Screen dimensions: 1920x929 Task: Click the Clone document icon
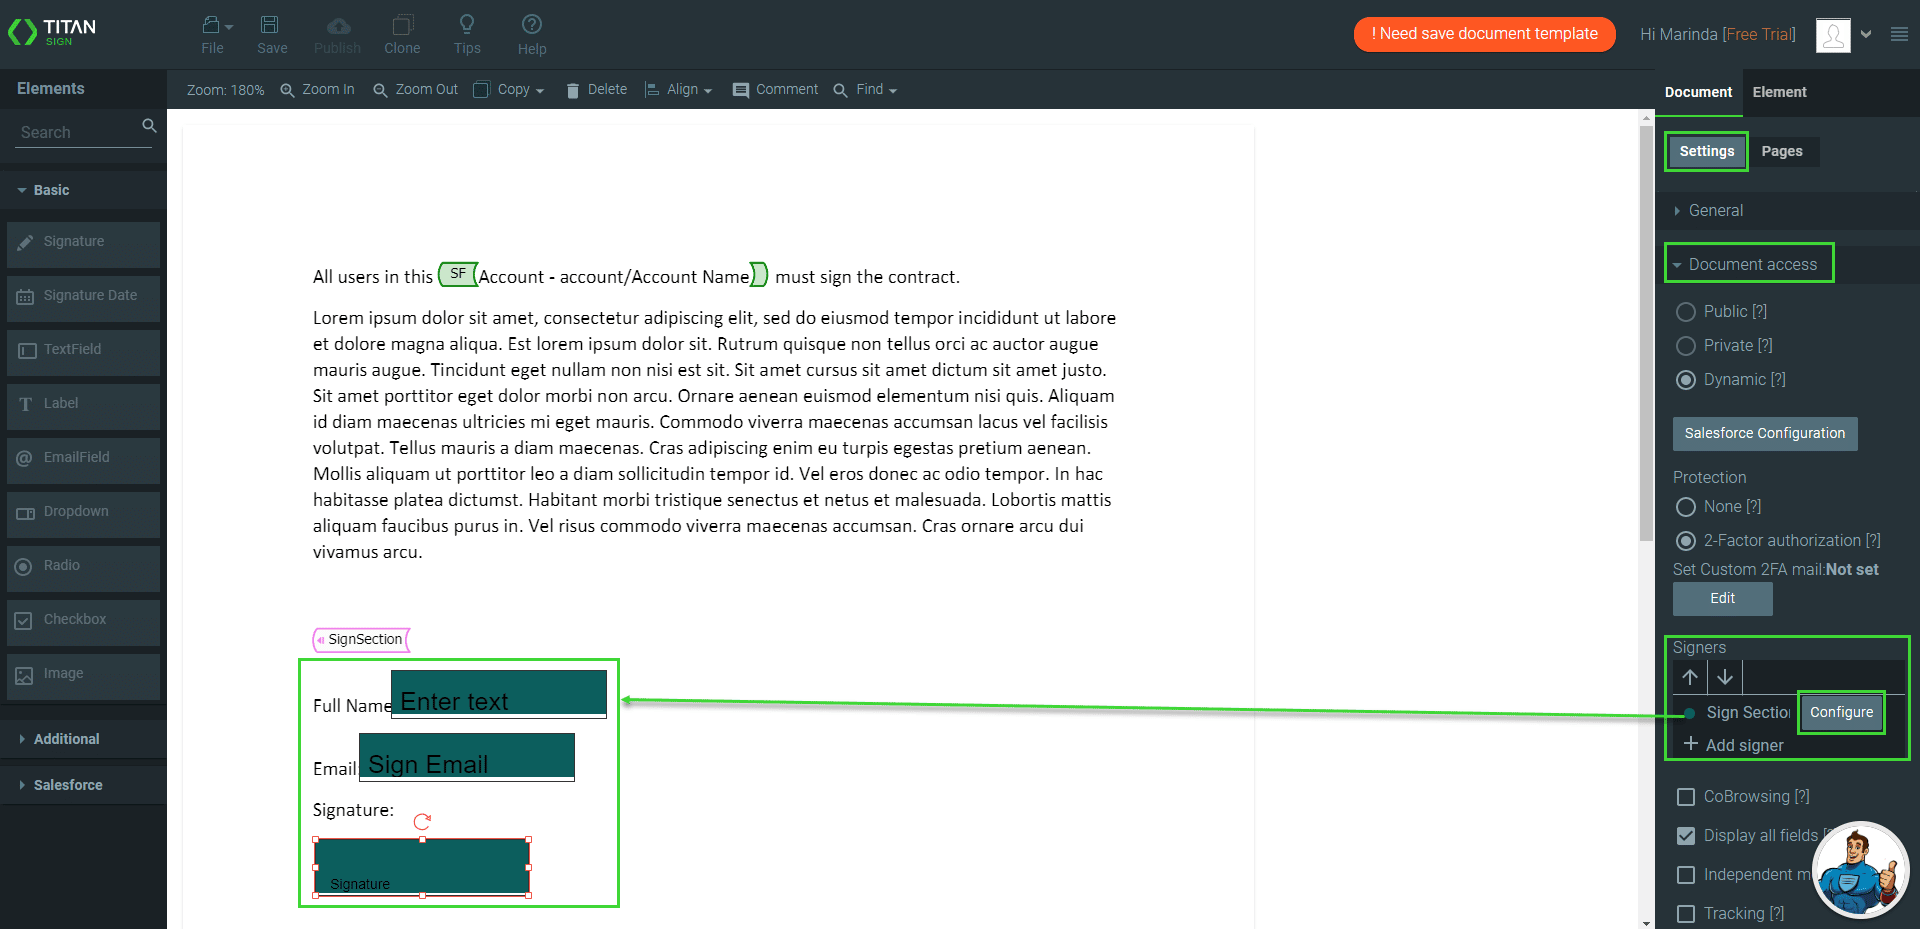point(402,26)
